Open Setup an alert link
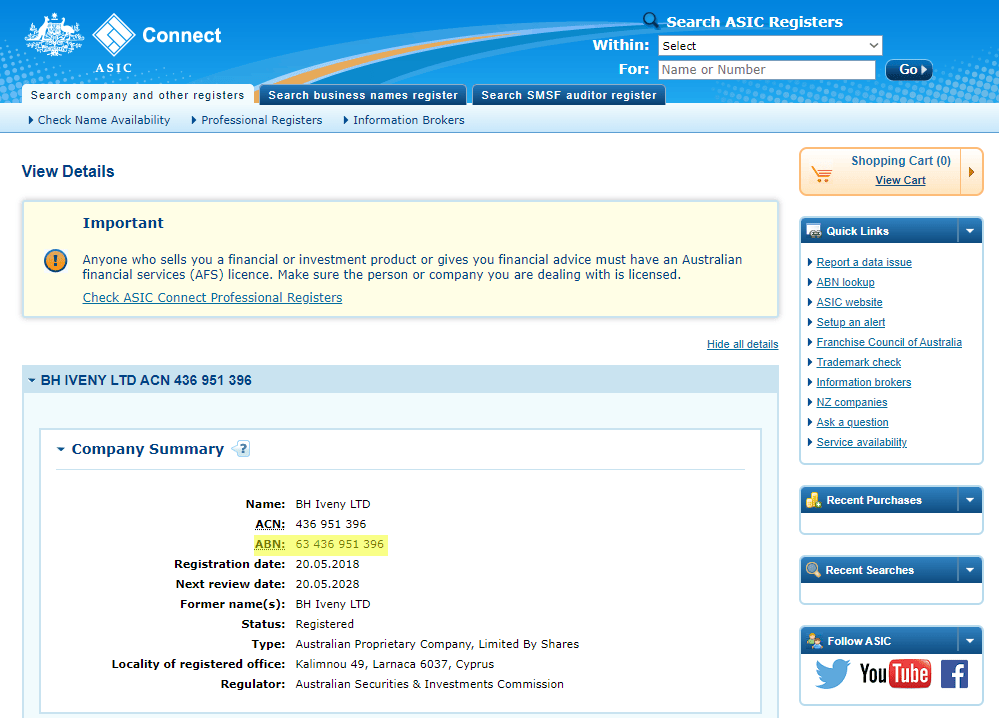The width and height of the screenshot is (999, 718). [x=851, y=322]
